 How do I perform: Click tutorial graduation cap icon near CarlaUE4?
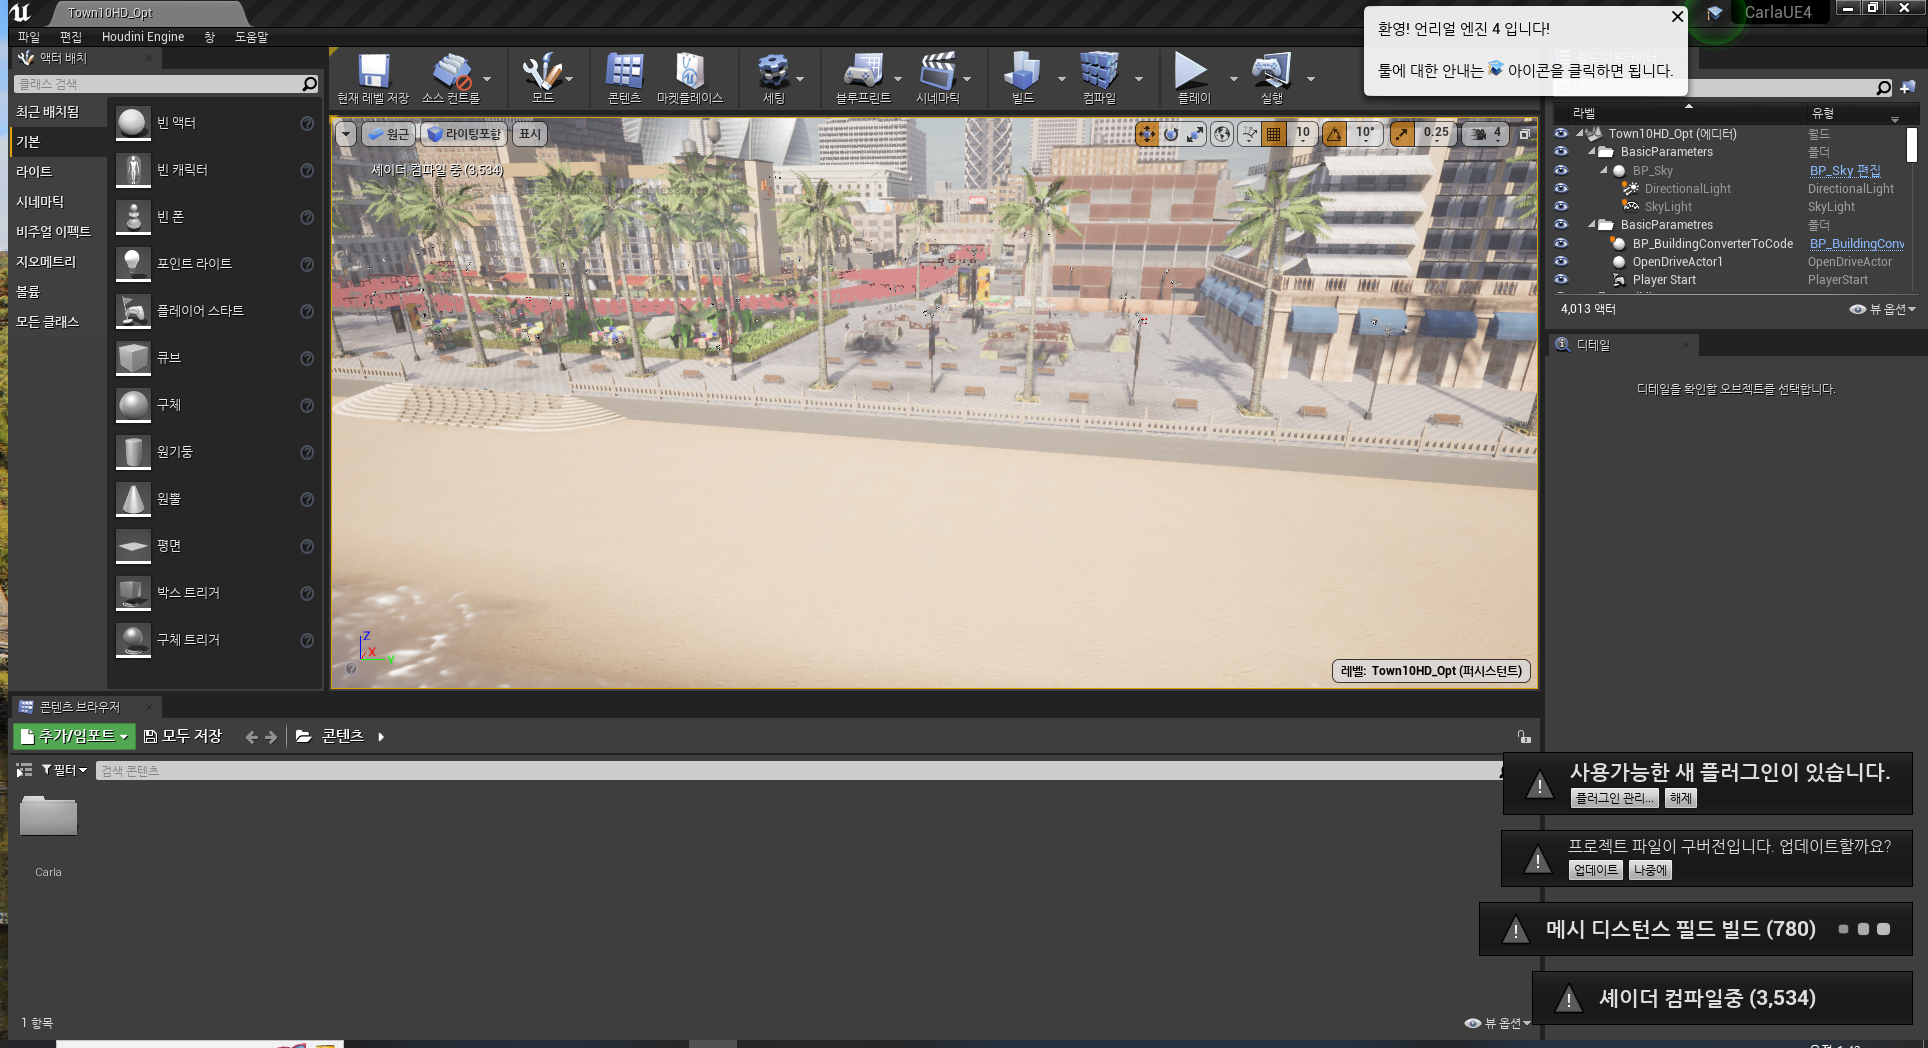pos(1715,13)
